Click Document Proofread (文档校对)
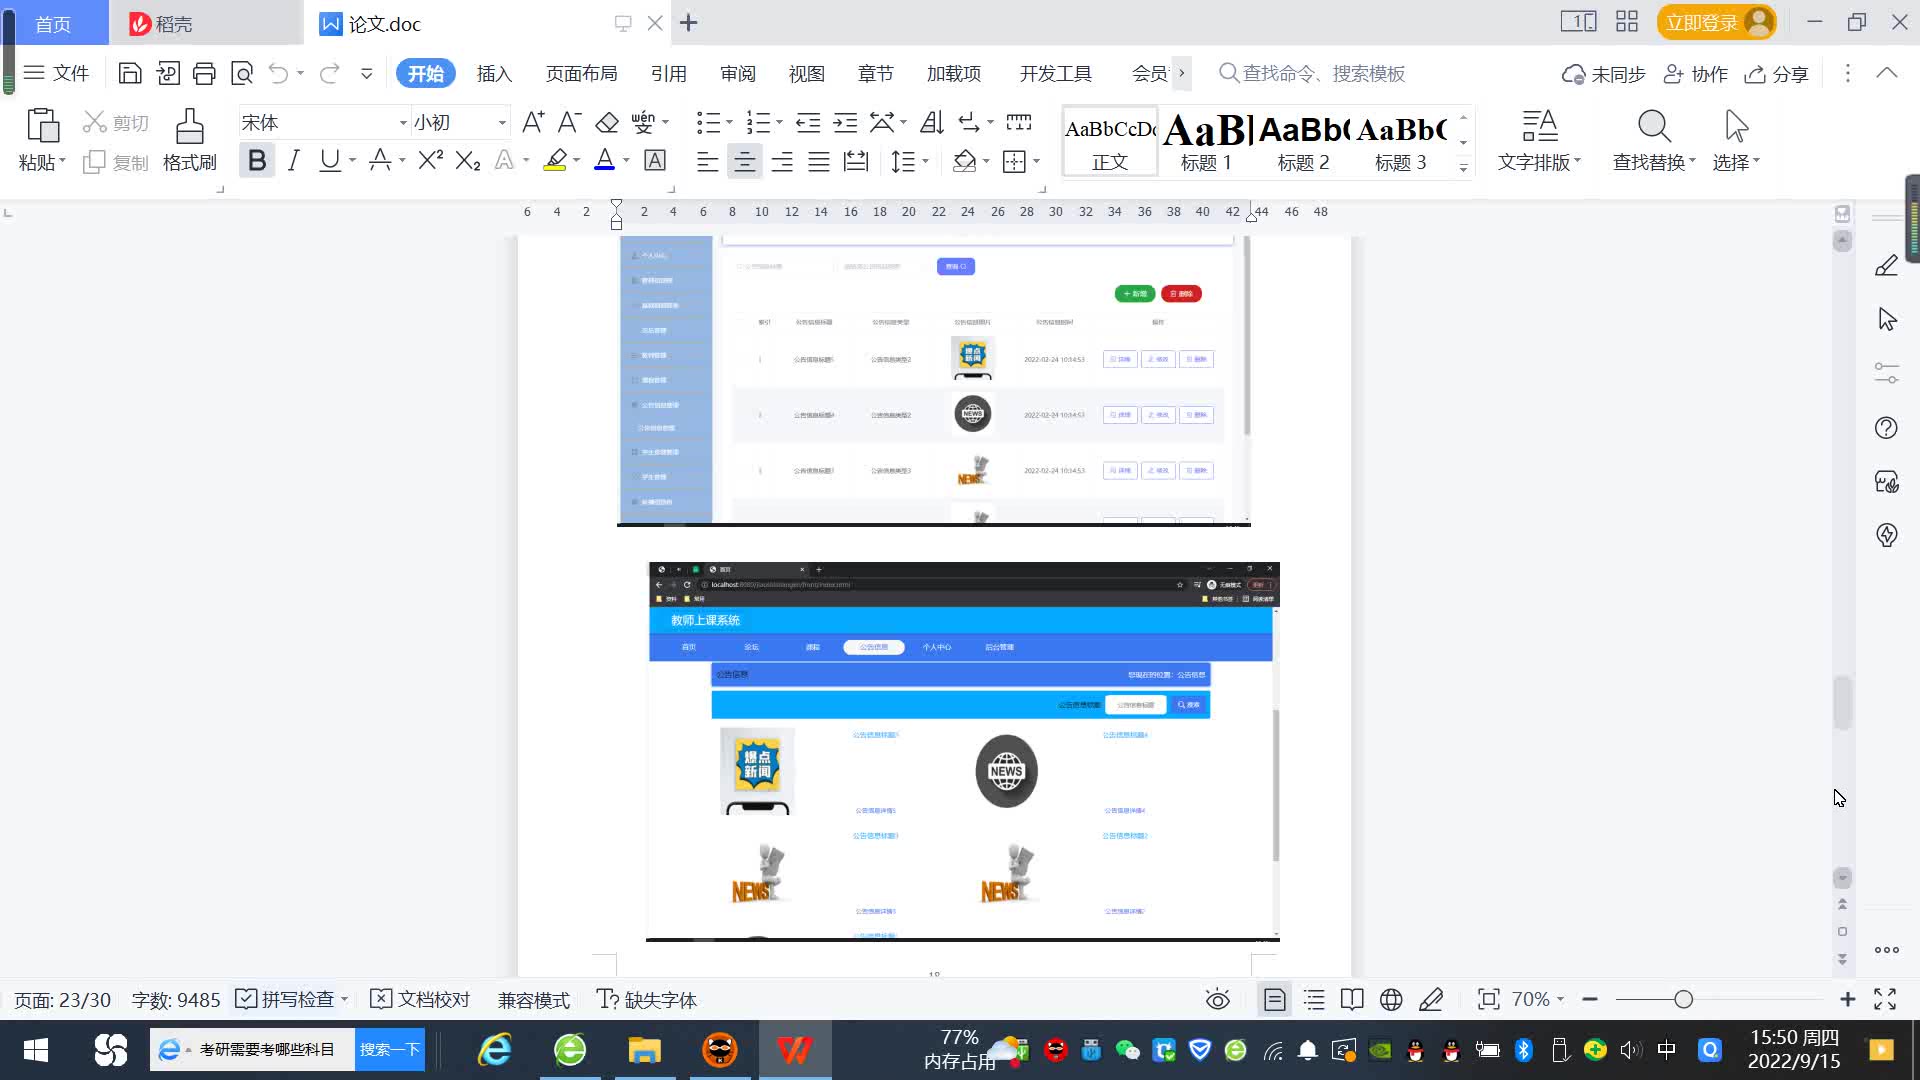Viewport: 1920px width, 1080px height. (x=420, y=999)
